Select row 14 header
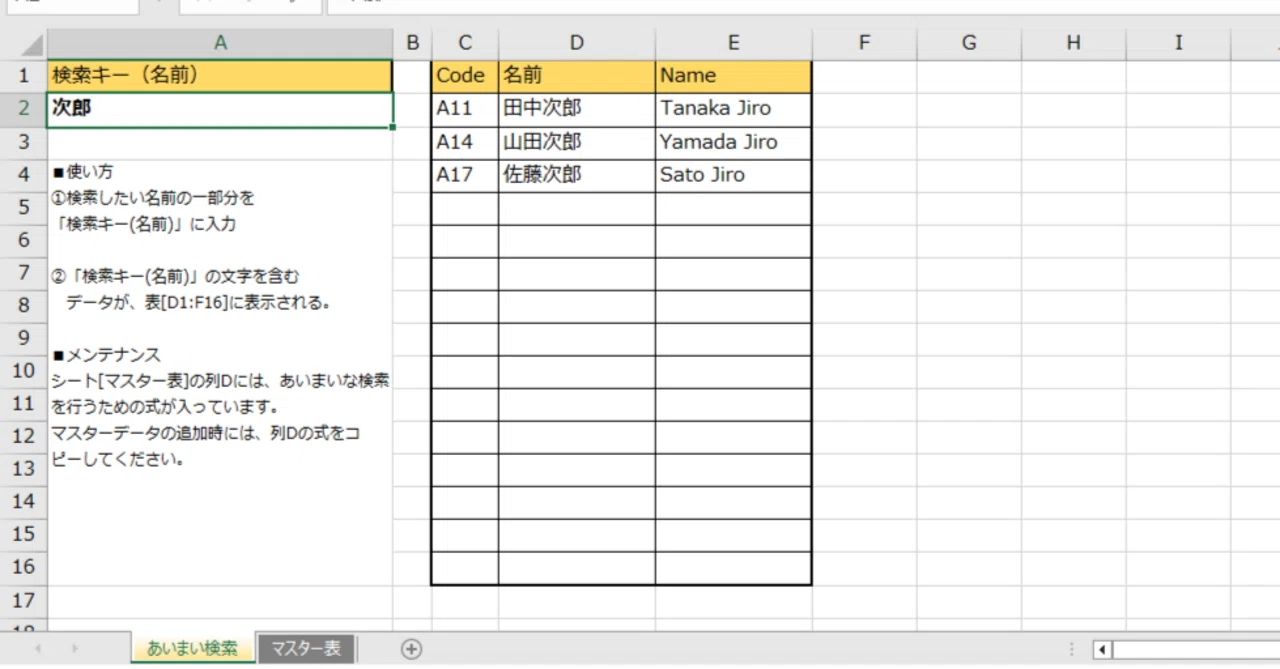1280x669 pixels. [x=23, y=502]
